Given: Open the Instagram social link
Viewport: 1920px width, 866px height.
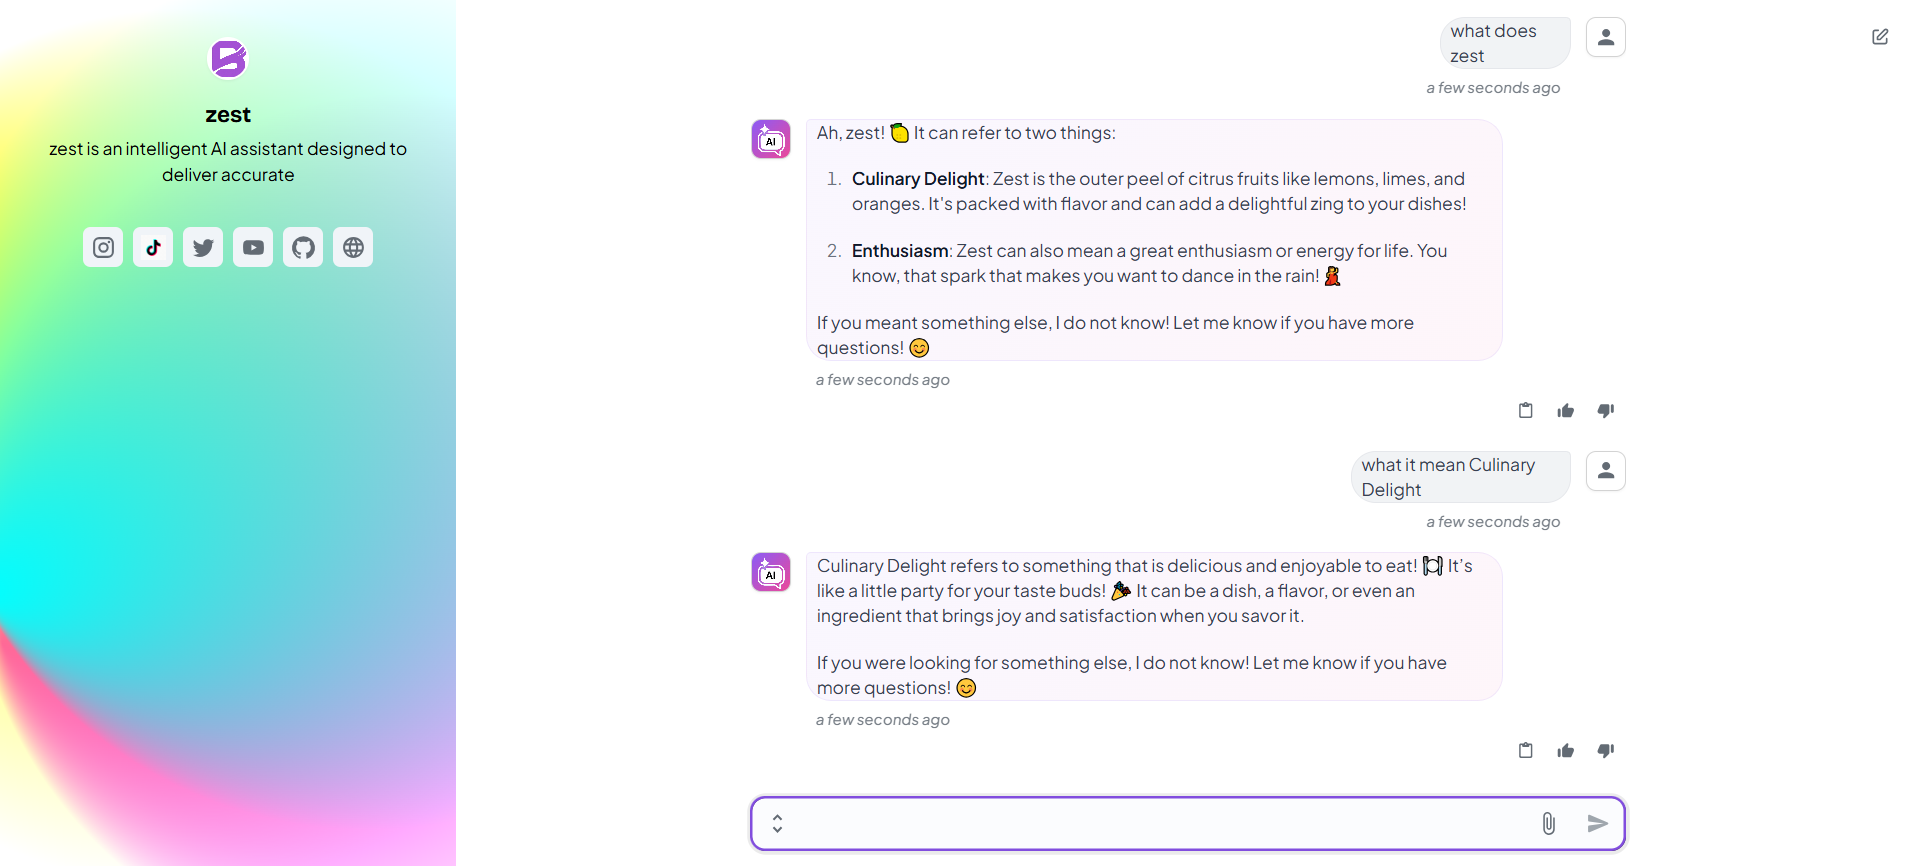Looking at the screenshot, I should pyautogui.click(x=103, y=247).
